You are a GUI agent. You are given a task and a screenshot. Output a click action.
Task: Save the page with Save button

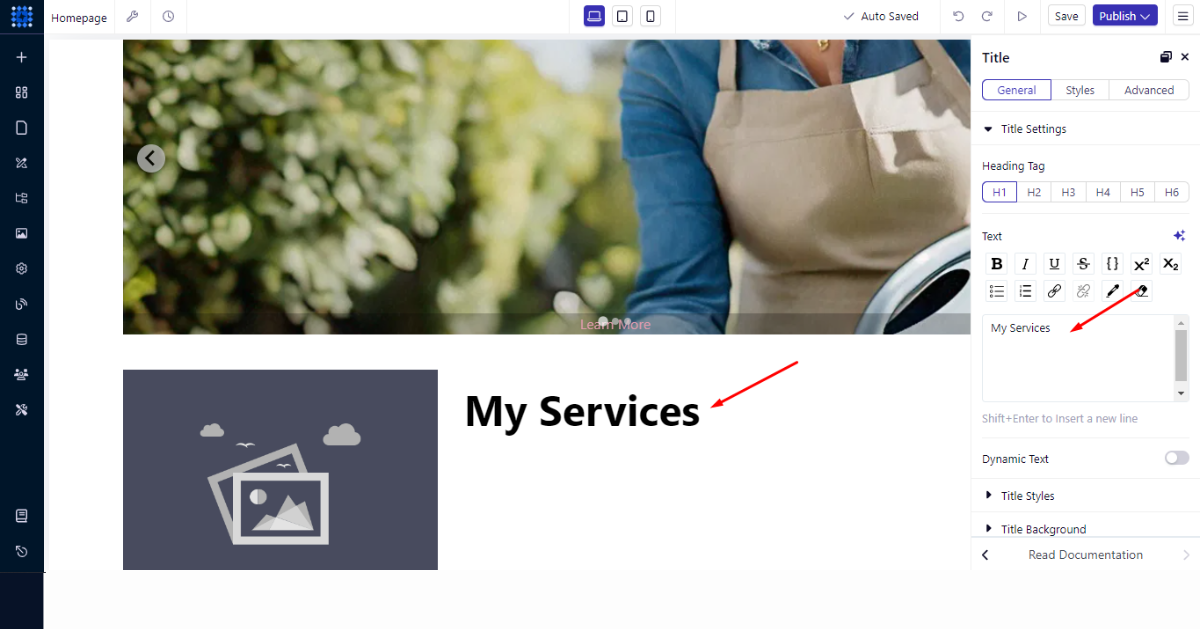(1067, 16)
